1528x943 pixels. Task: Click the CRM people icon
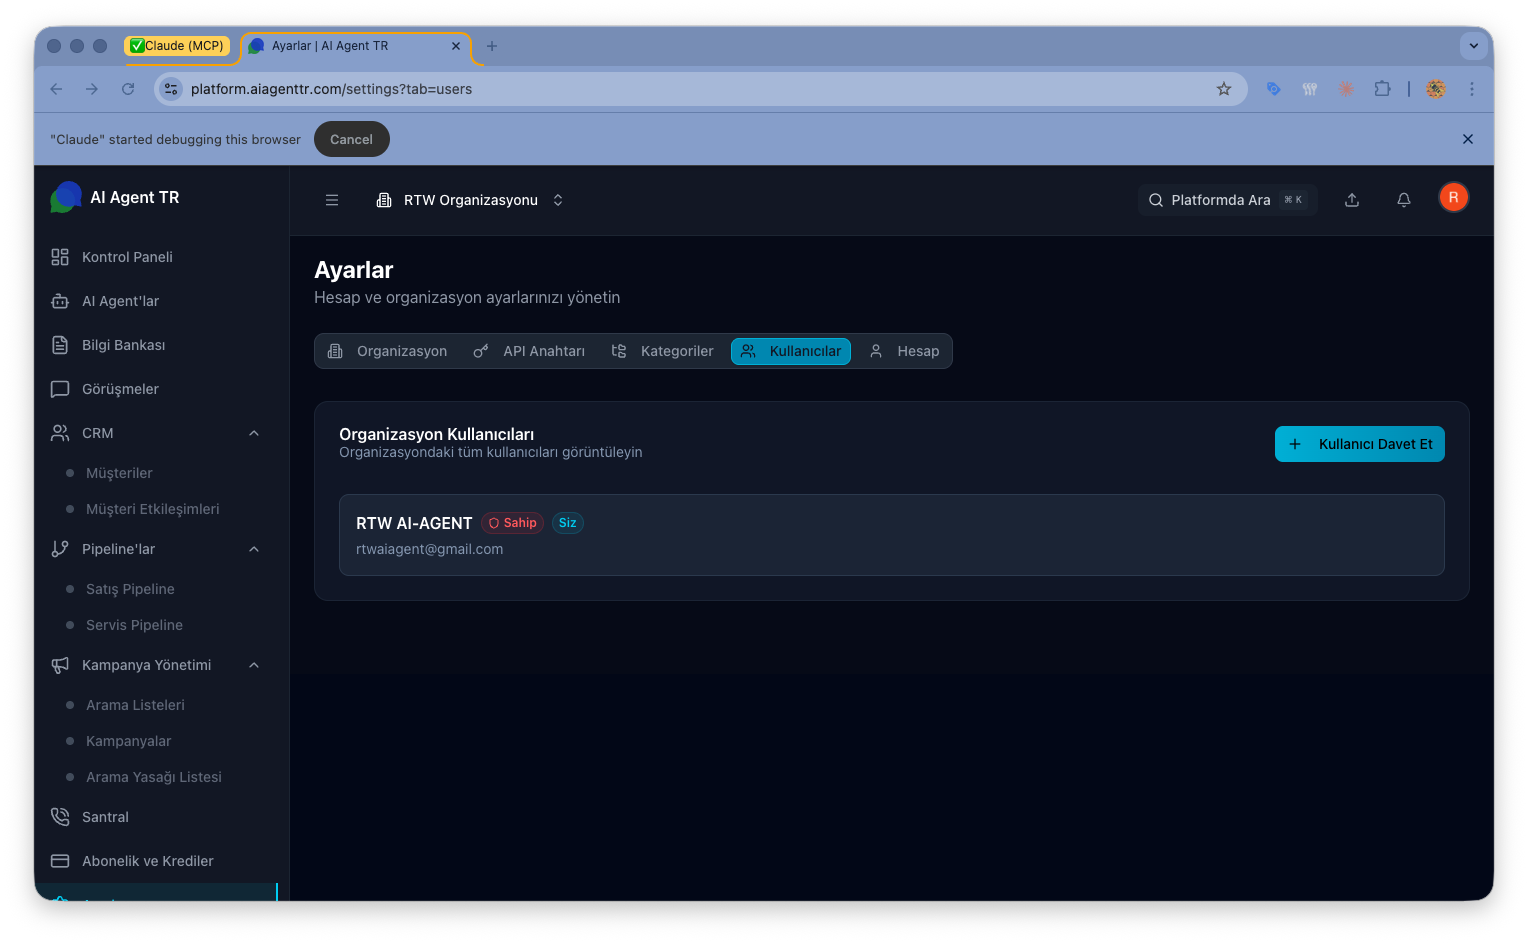[60, 433]
